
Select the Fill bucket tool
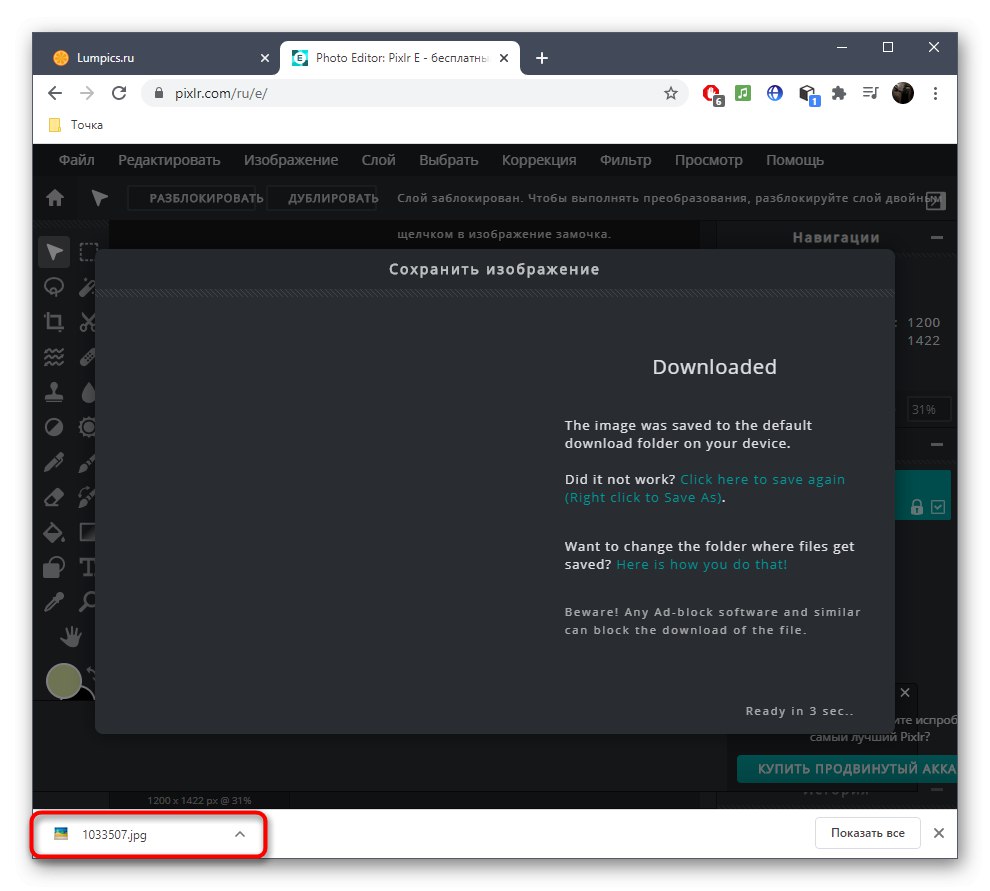[x=54, y=532]
